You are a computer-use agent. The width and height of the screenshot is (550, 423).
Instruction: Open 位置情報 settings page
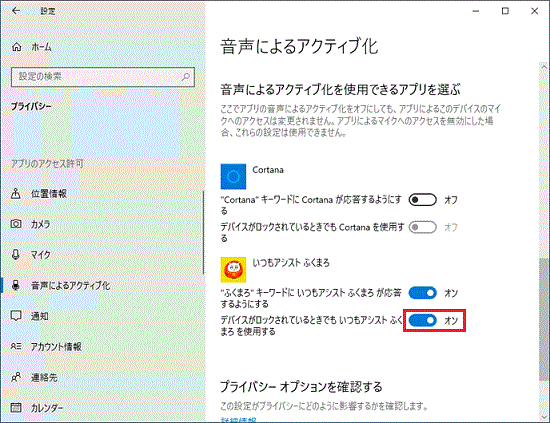coord(49,194)
